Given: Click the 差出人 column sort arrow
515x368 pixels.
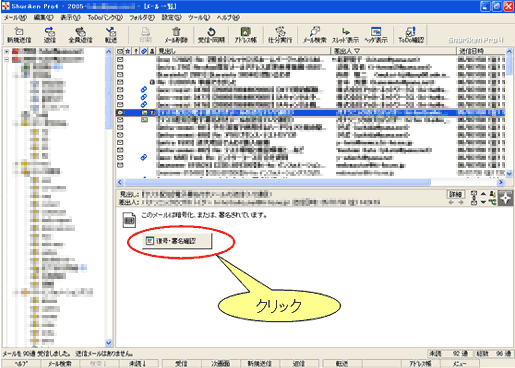Looking at the screenshot, I should (x=357, y=51).
